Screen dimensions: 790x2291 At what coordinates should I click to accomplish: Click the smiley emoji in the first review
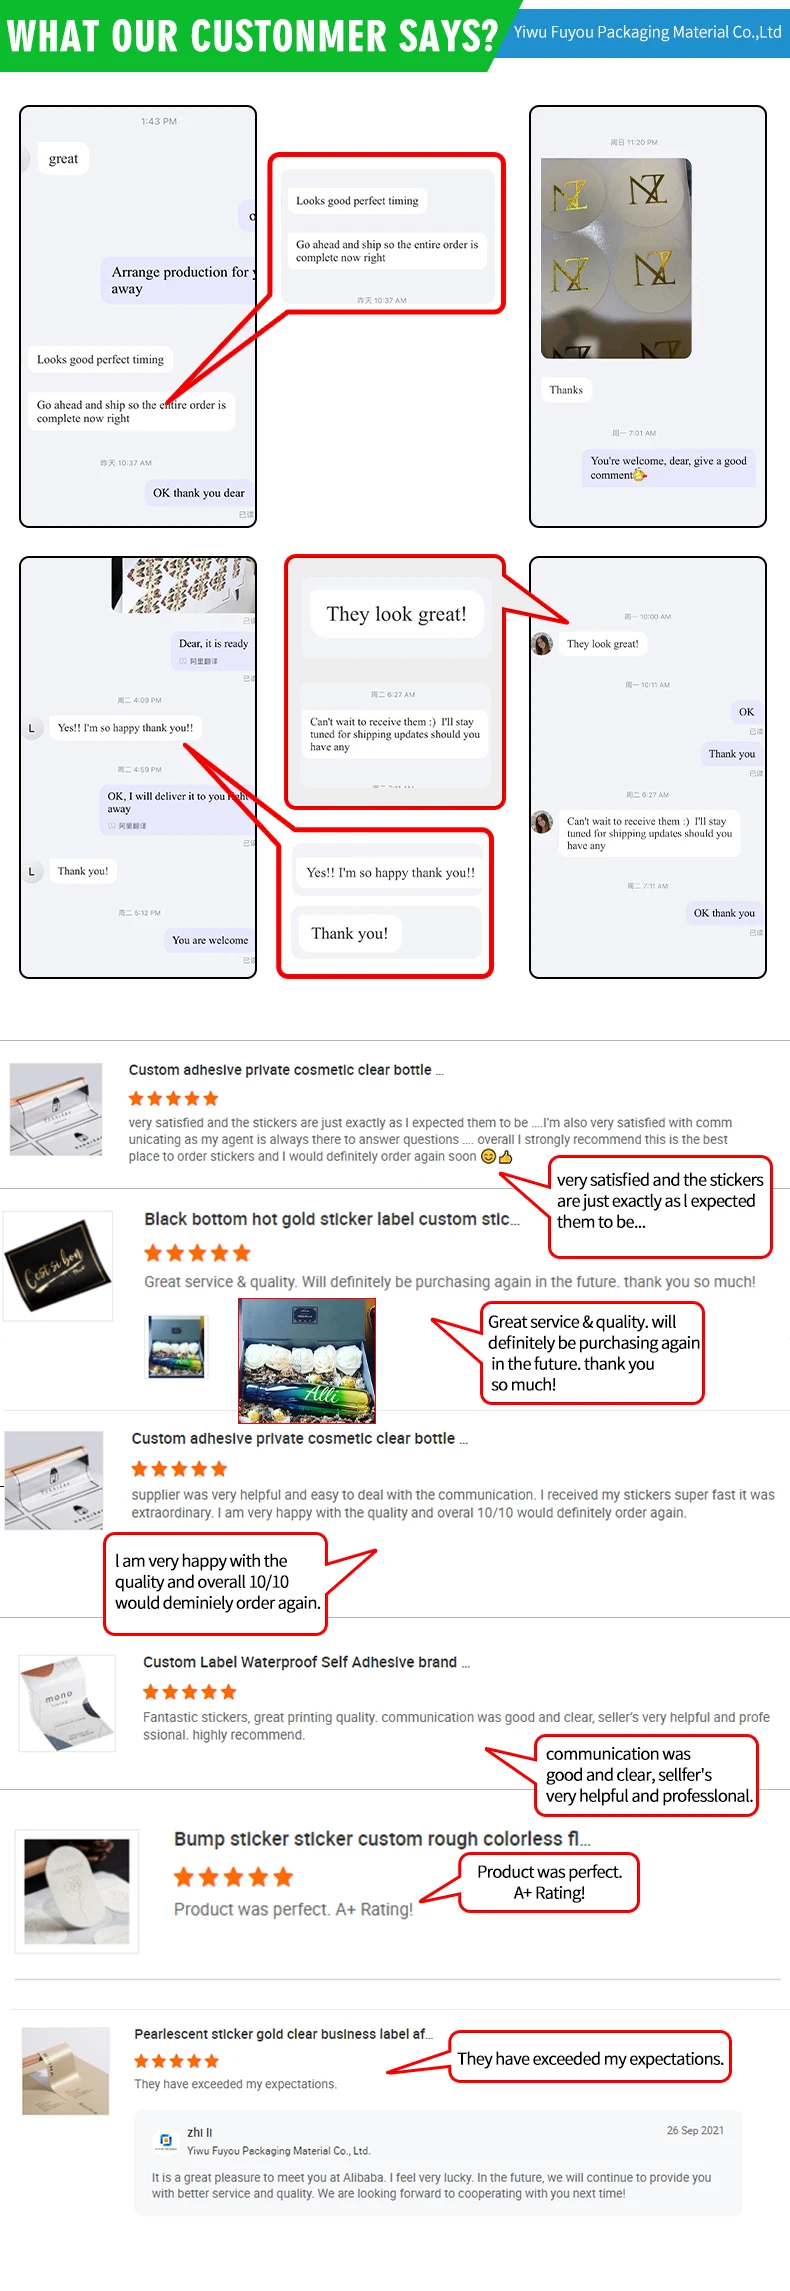[488, 1157]
